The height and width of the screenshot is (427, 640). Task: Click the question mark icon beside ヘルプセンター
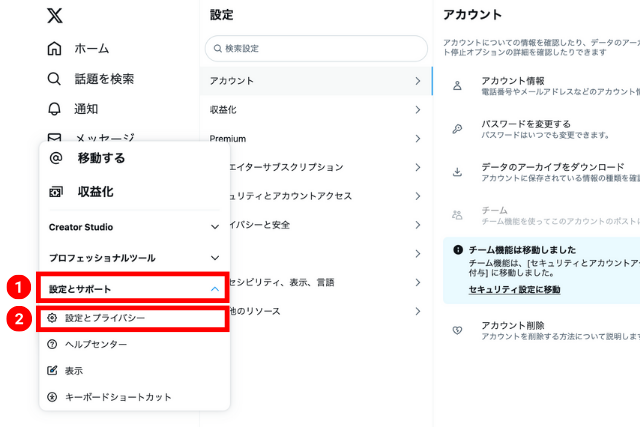[x=52, y=344]
